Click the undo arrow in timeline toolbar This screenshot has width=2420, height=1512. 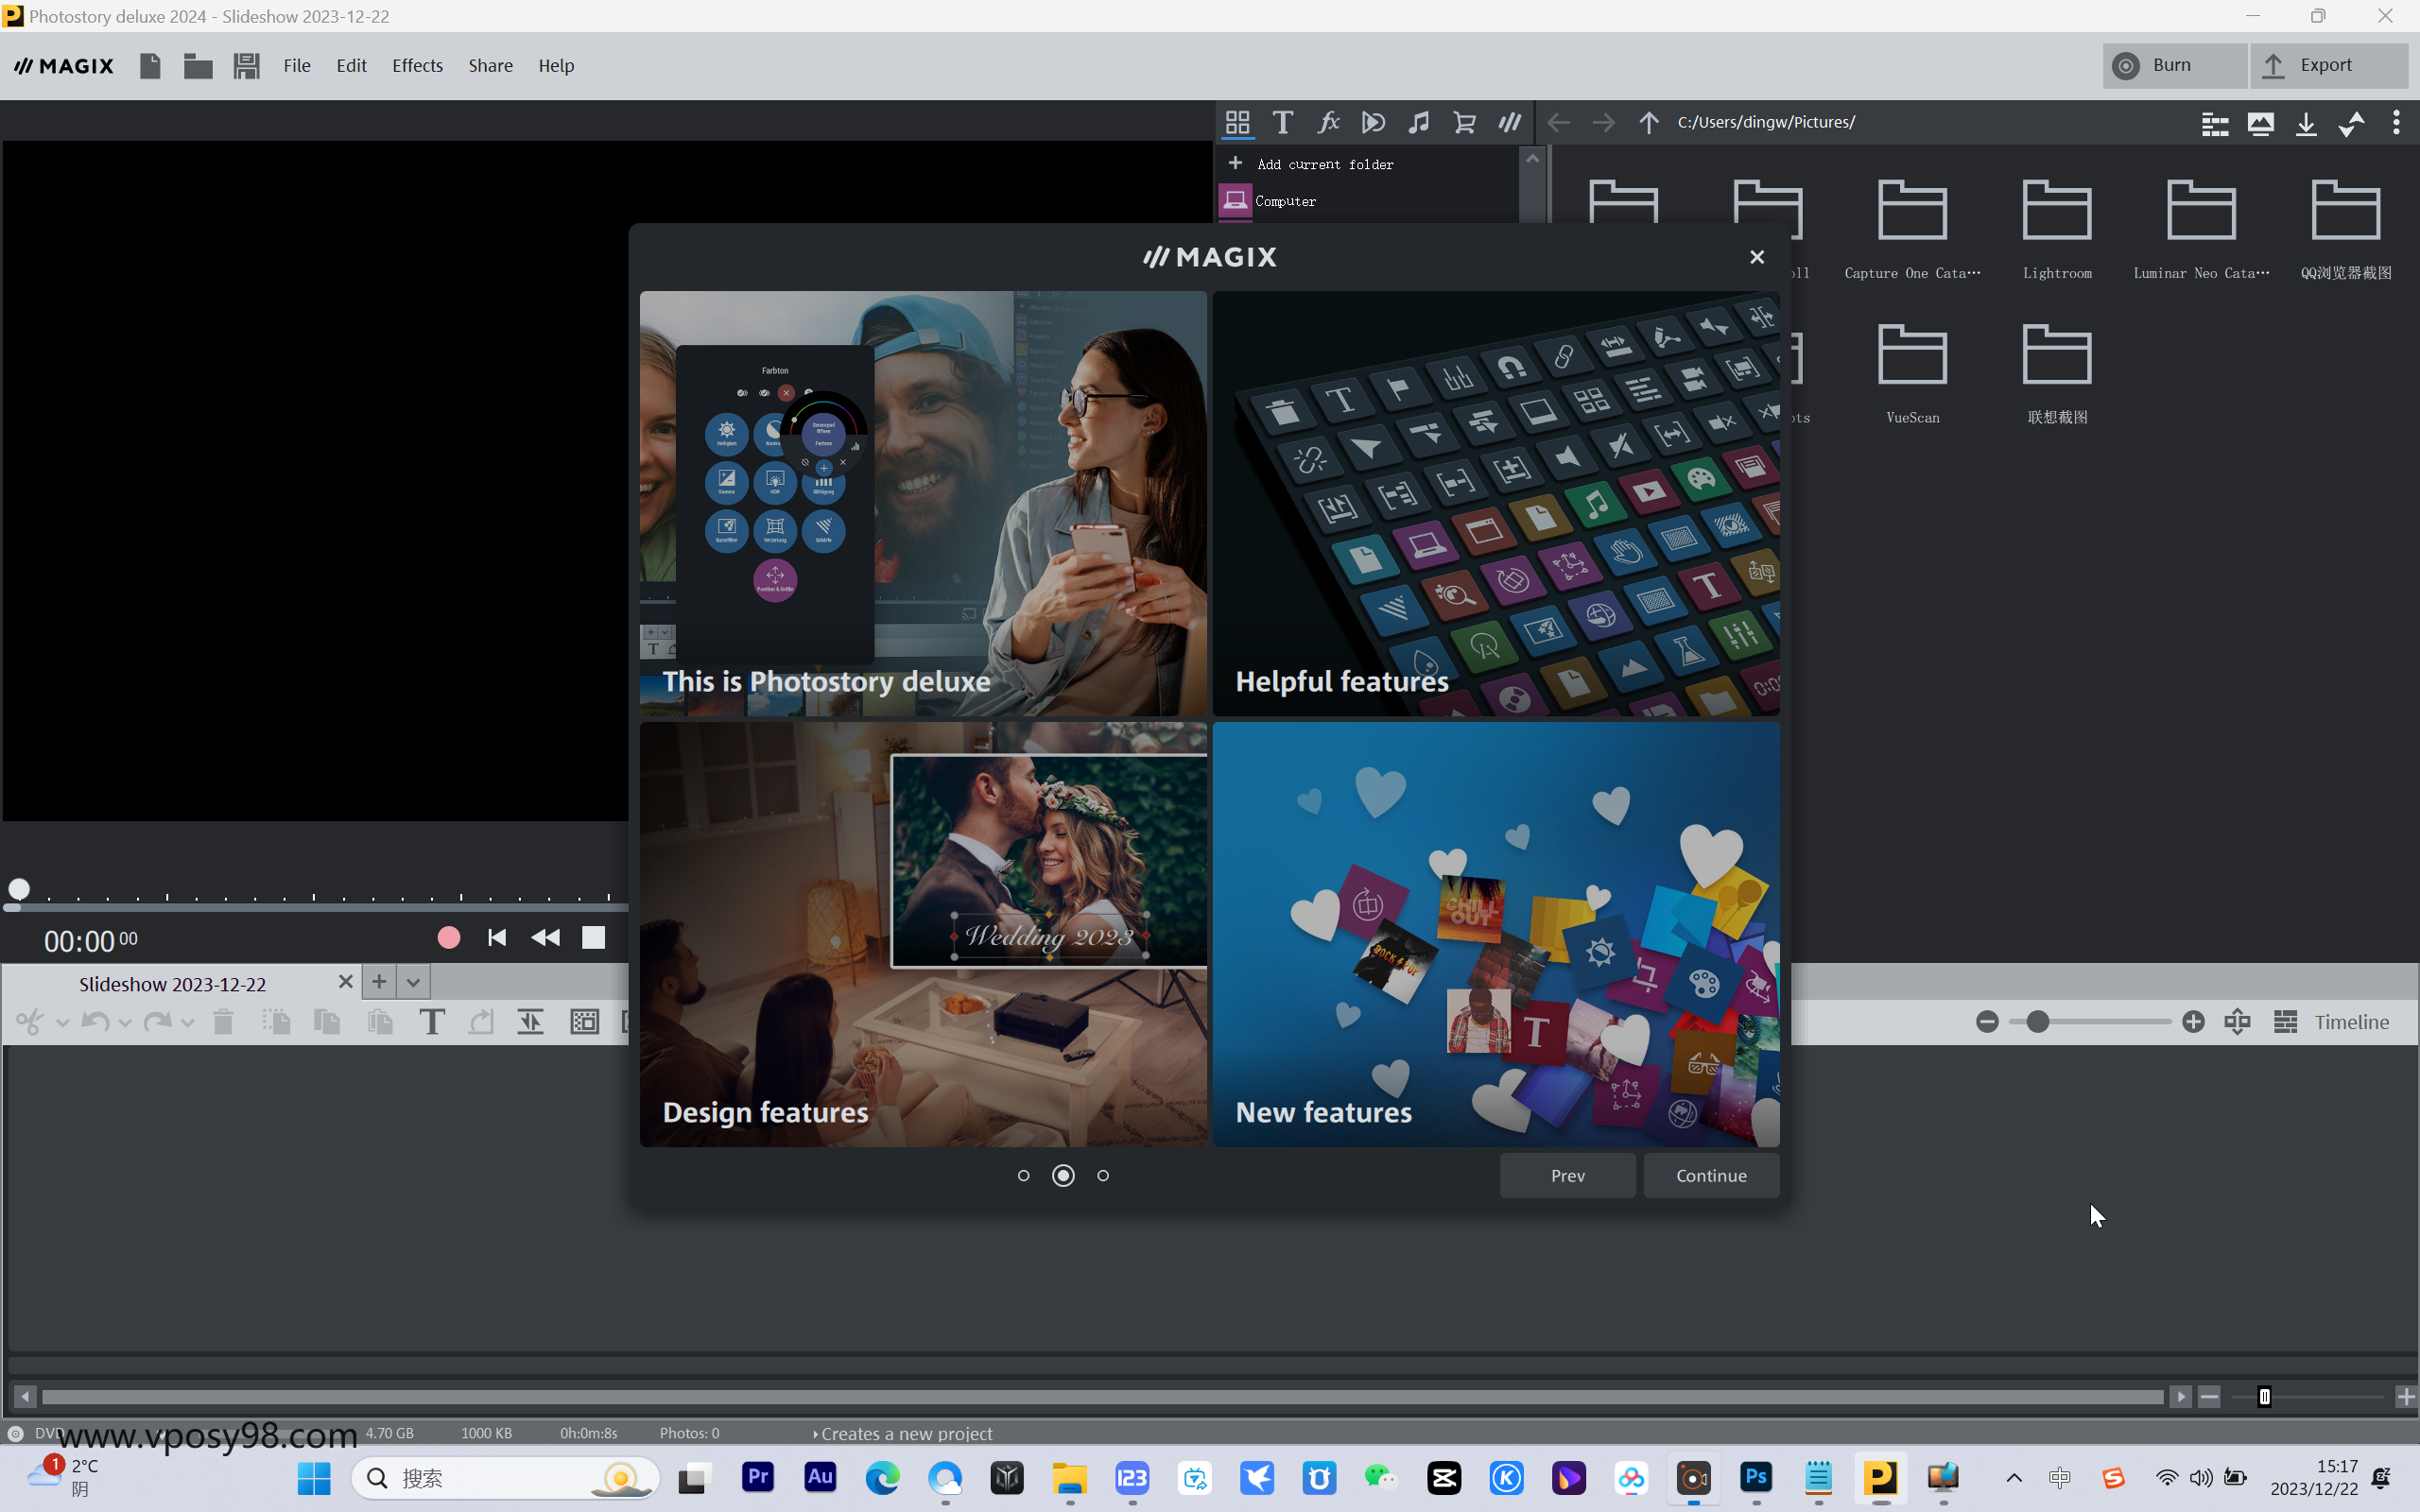click(x=95, y=1021)
